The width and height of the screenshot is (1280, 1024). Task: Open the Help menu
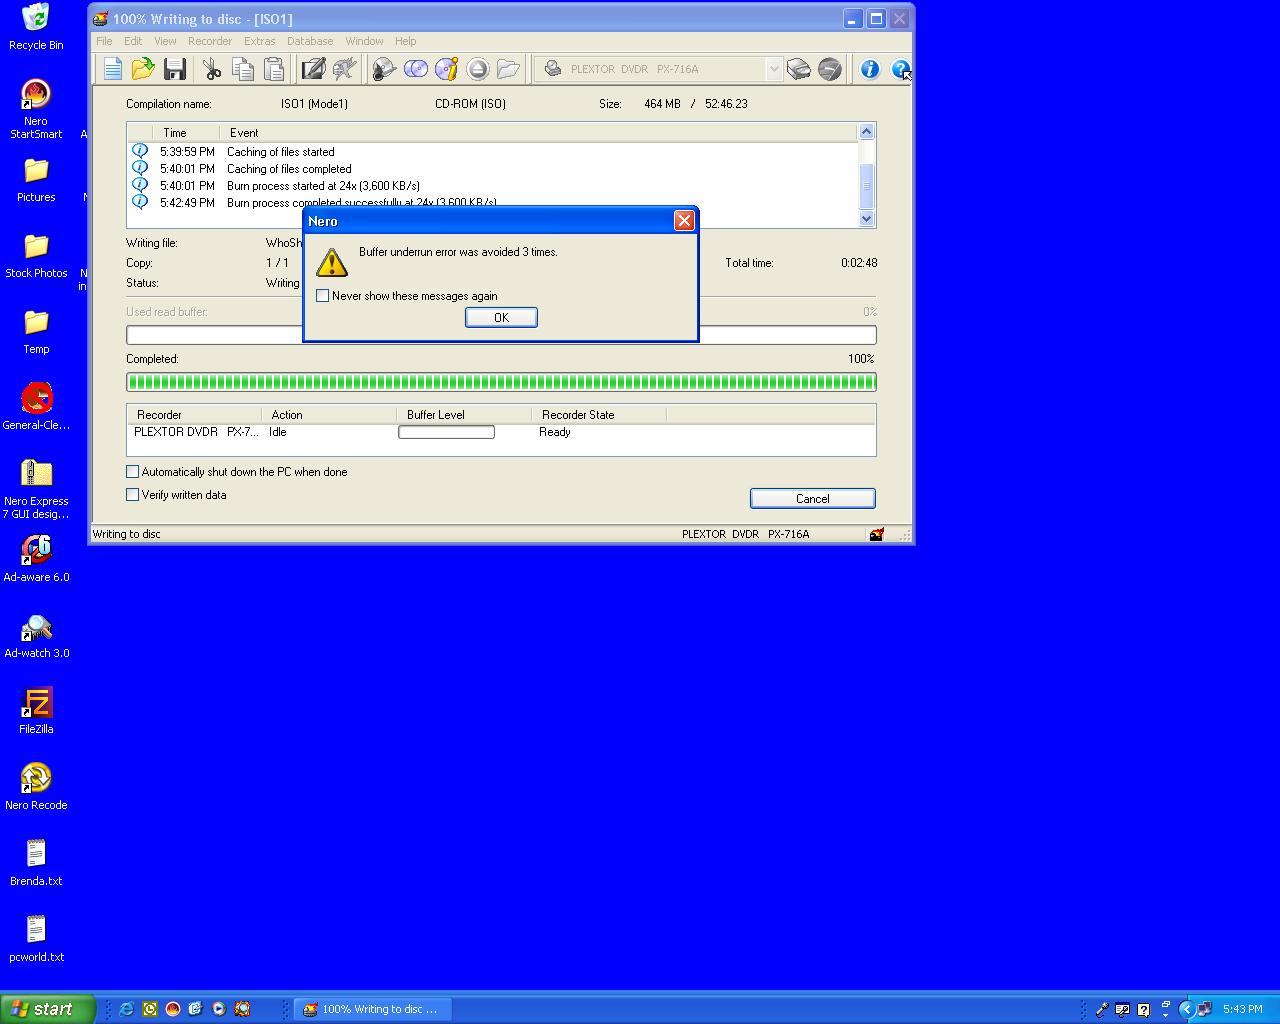click(405, 41)
